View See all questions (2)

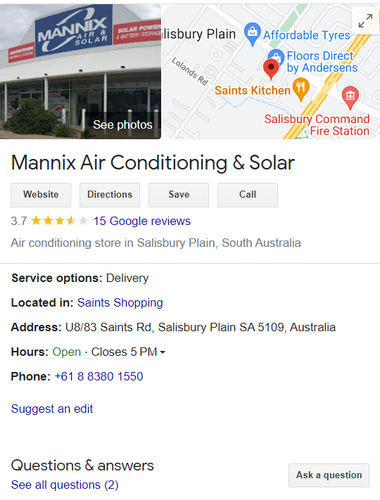pos(65,485)
